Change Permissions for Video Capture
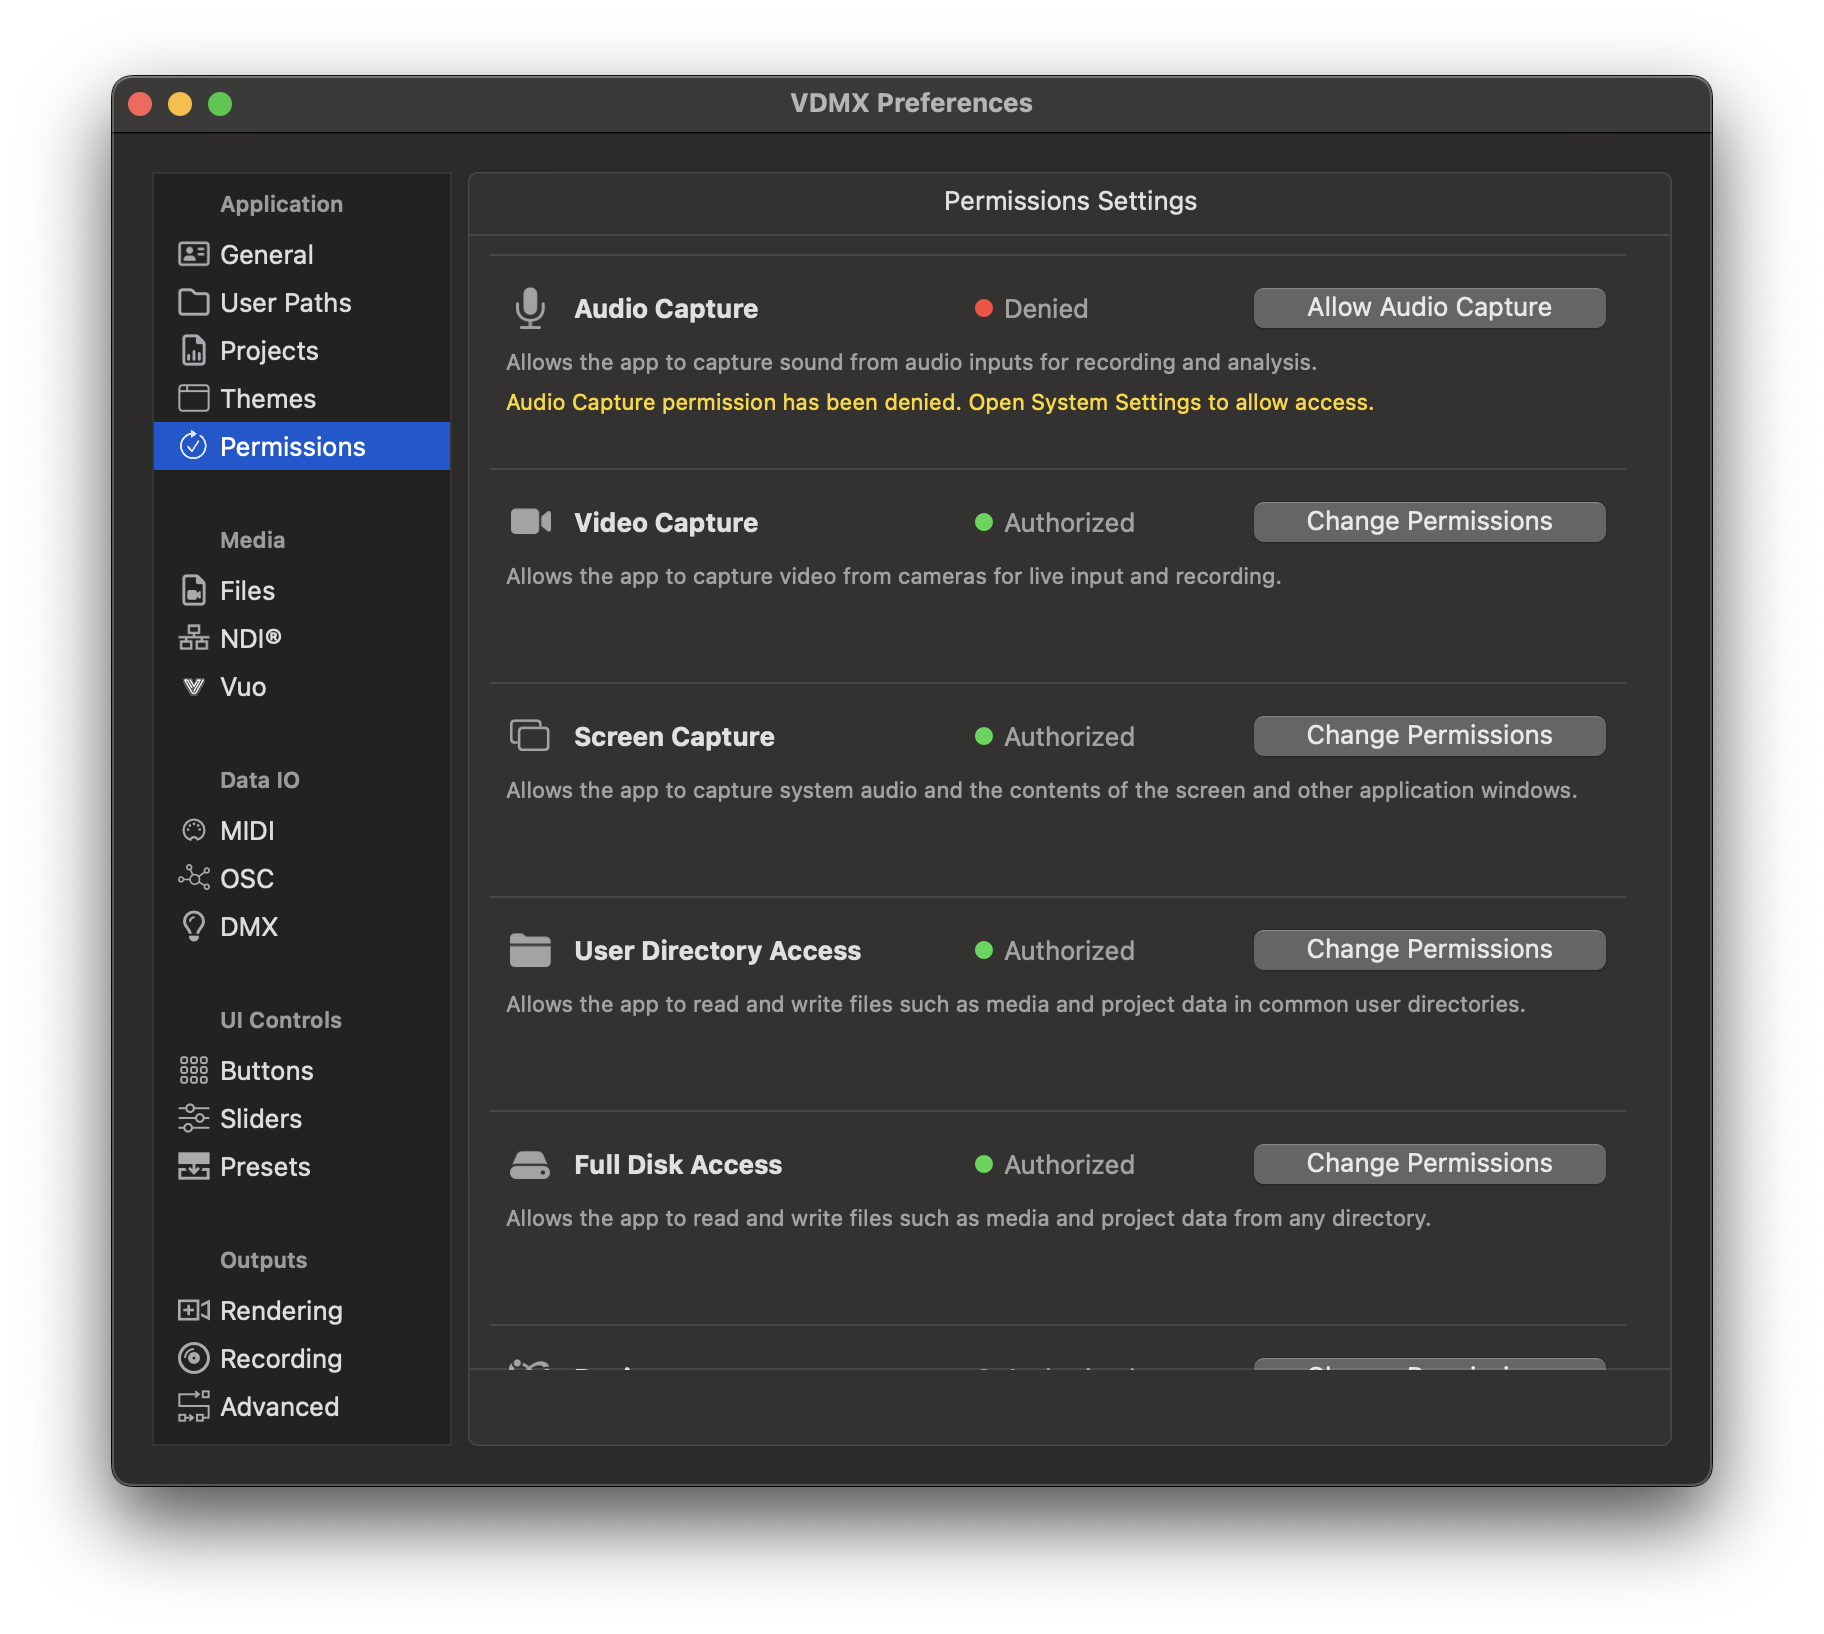Image resolution: width=1824 pixels, height=1634 pixels. pyautogui.click(x=1429, y=521)
